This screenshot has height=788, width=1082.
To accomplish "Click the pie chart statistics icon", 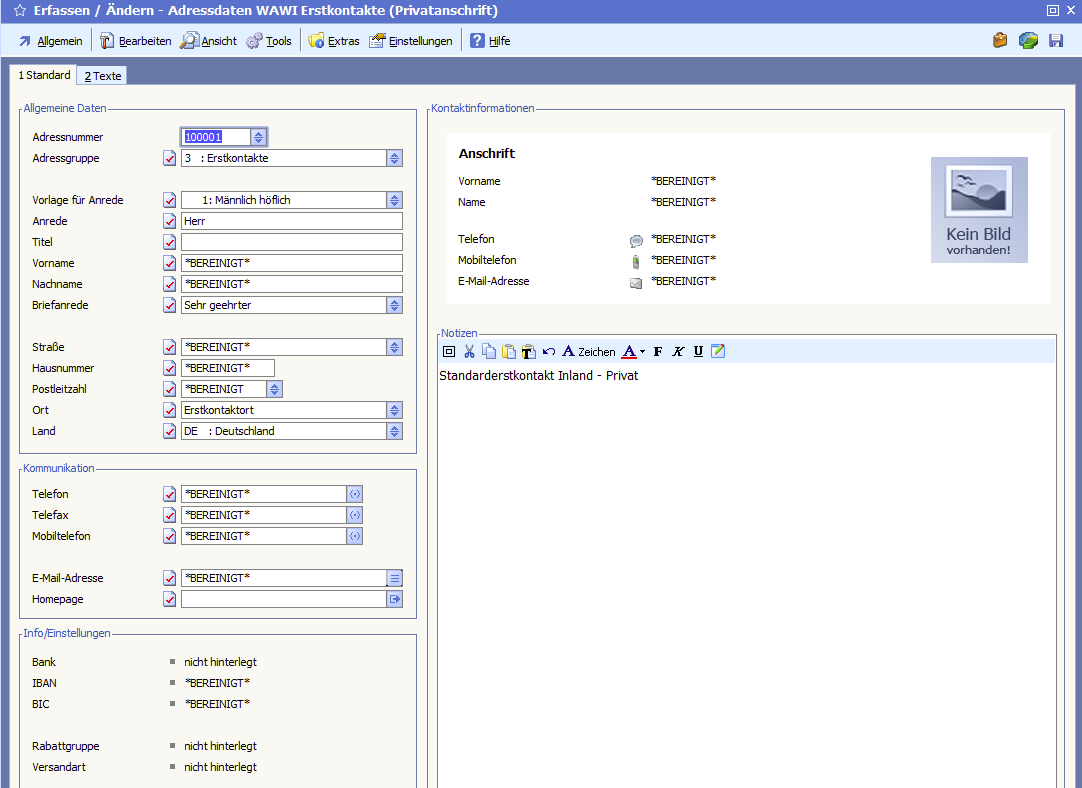I will [1028, 41].
